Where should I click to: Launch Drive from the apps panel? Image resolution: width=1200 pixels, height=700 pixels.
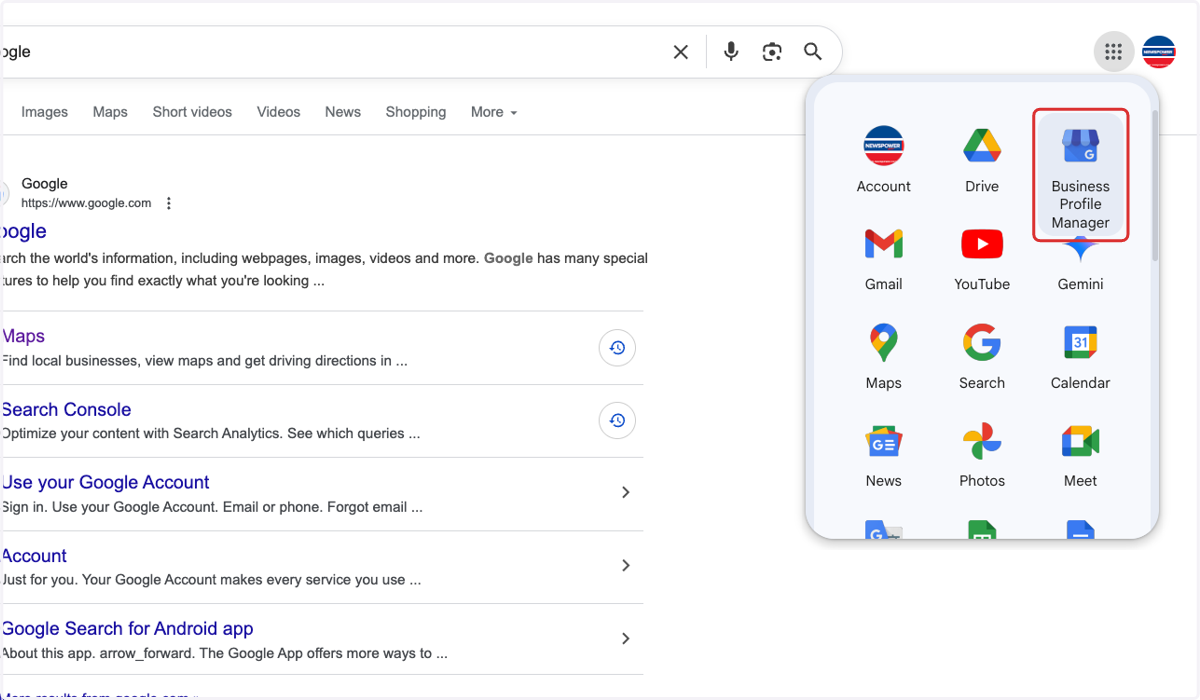982,160
